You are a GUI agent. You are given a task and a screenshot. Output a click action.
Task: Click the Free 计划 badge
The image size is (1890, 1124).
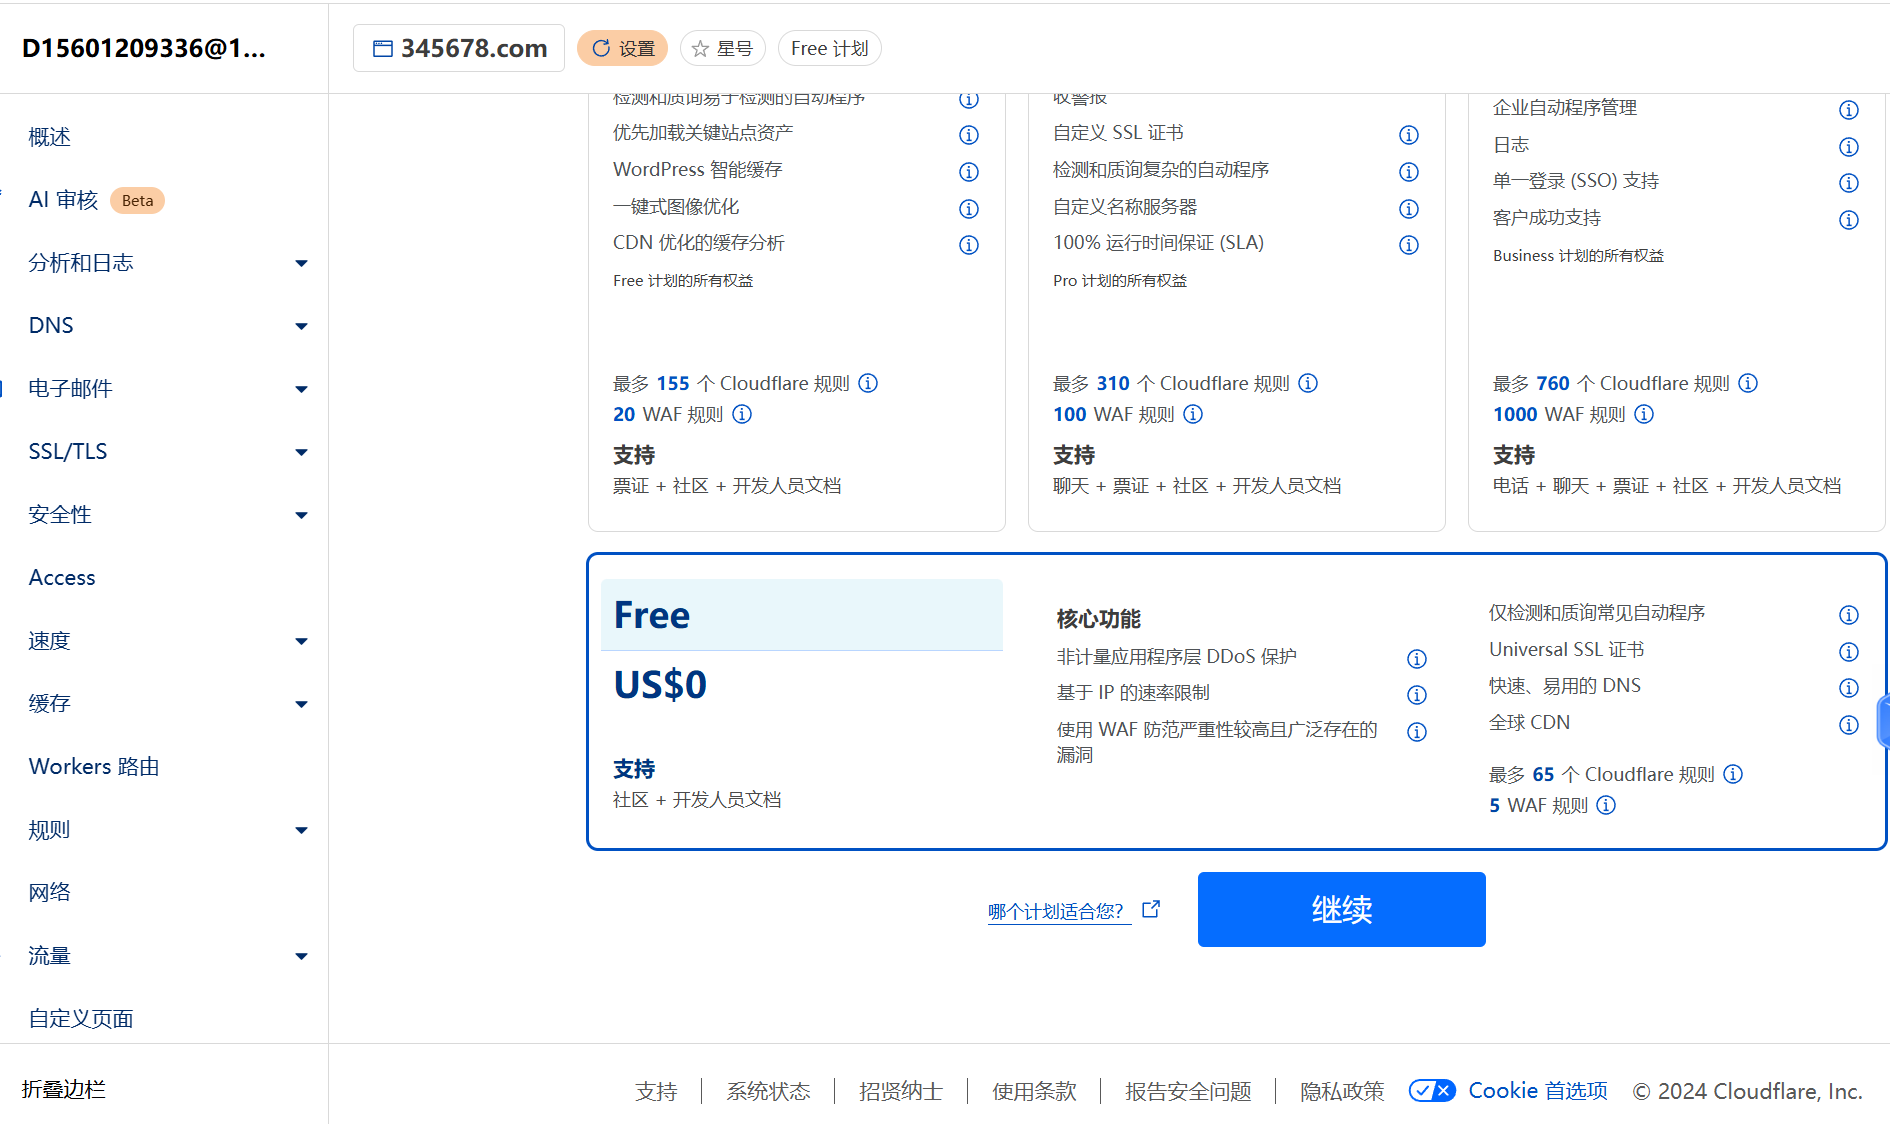tap(829, 48)
